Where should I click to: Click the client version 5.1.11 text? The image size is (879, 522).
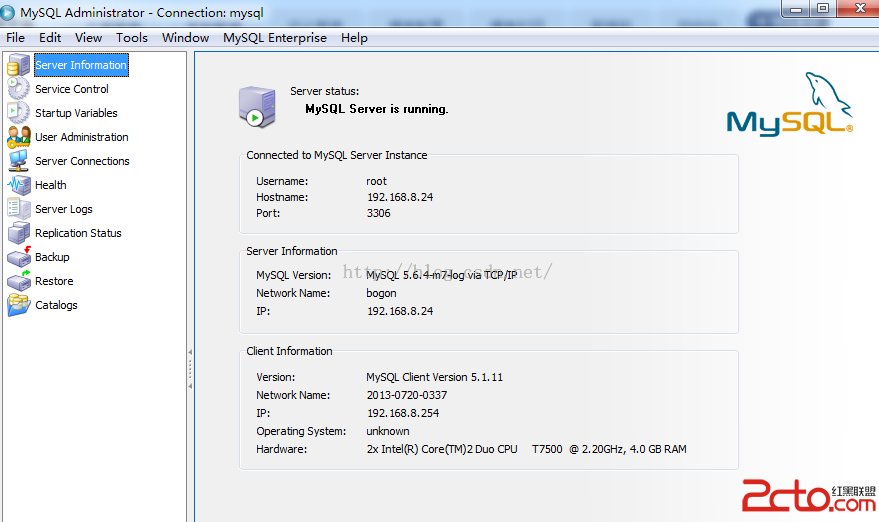pyautogui.click(x=434, y=377)
